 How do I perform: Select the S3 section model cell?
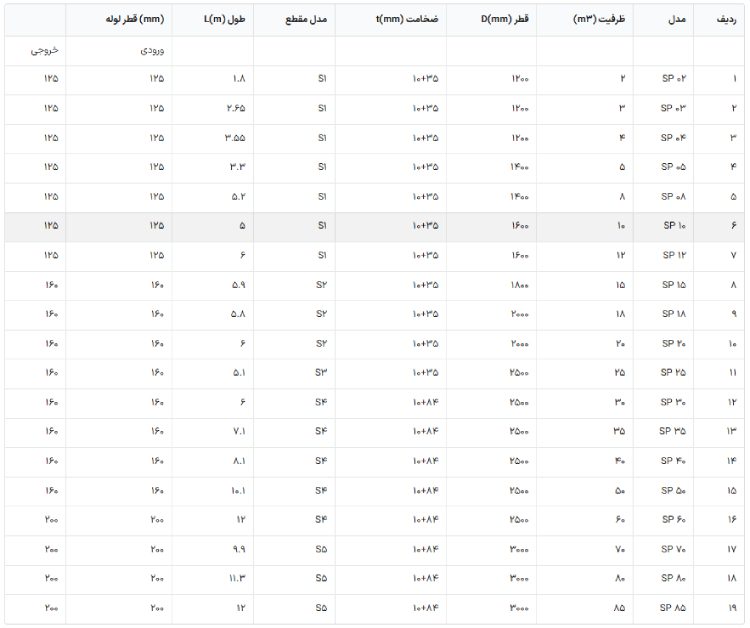point(294,373)
